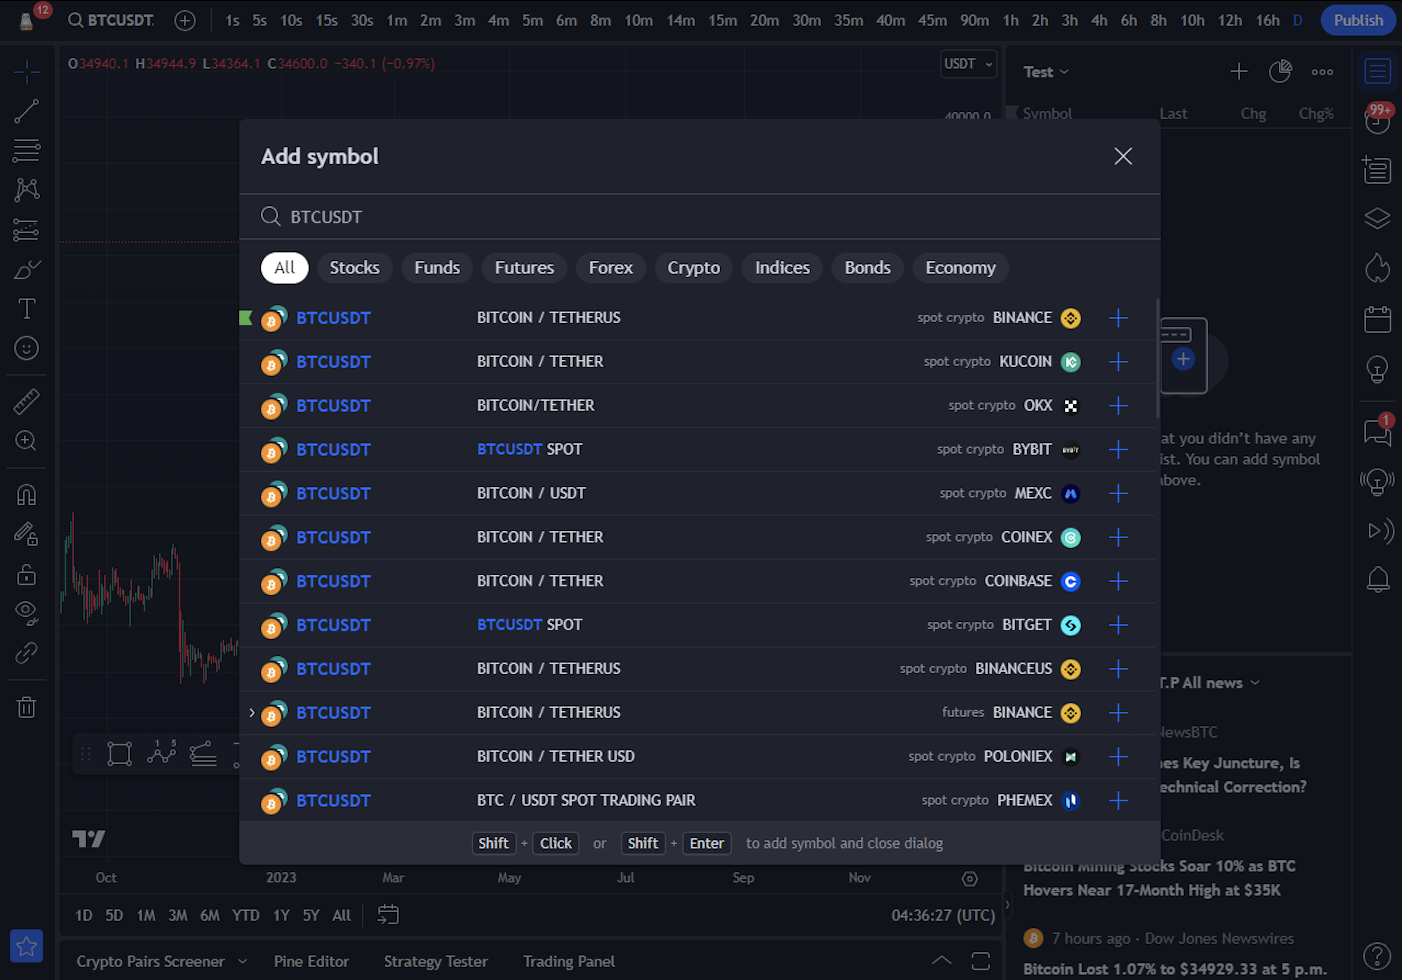Select the ruler measure tool
The width and height of the screenshot is (1402, 980).
pos(27,401)
